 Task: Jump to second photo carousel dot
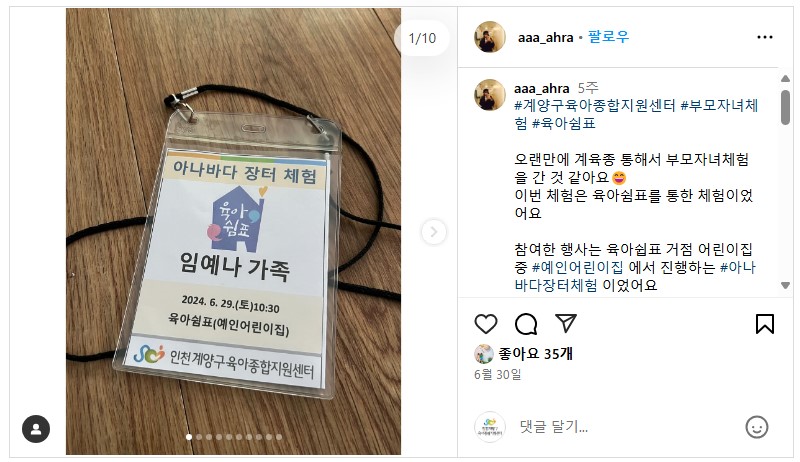[x=199, y=437]
